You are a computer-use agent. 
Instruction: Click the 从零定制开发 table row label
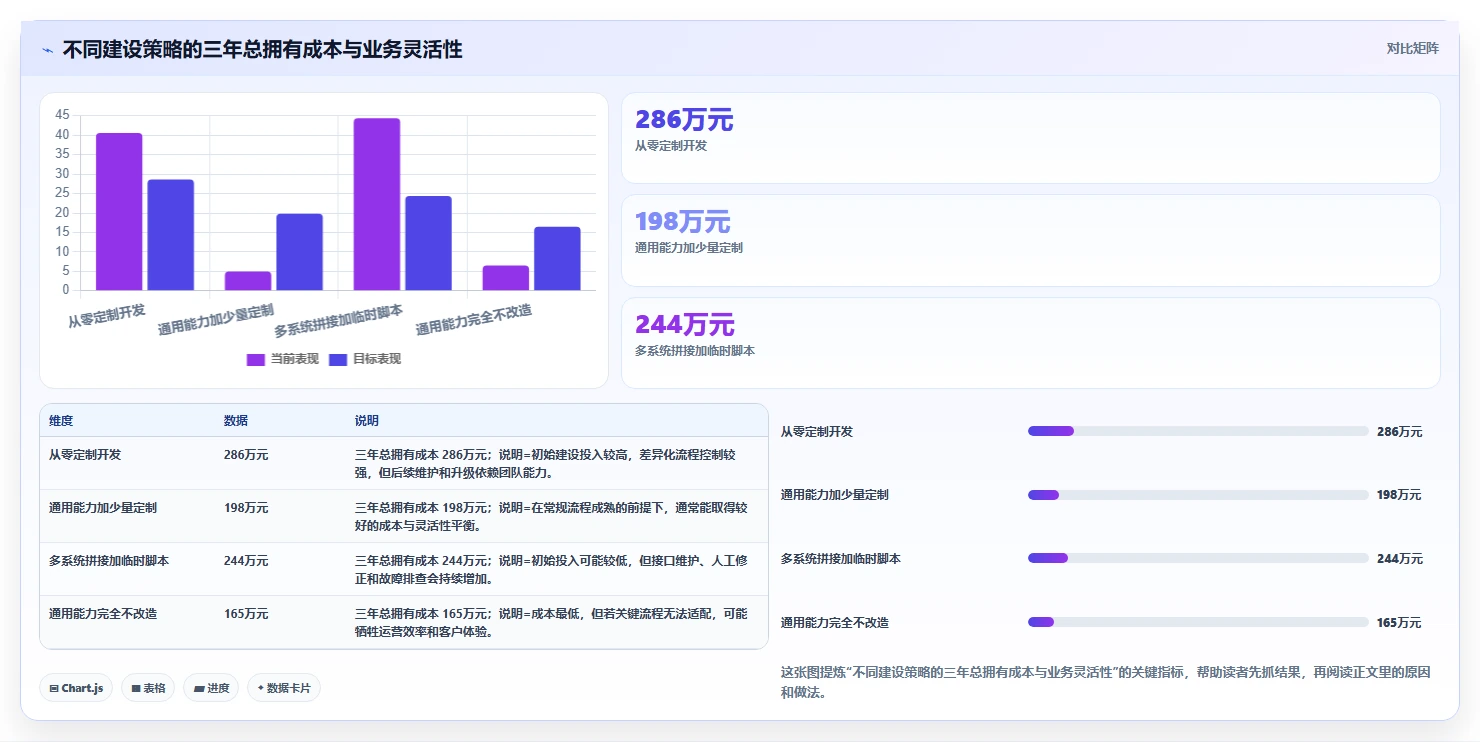click(x=85, y=454)
